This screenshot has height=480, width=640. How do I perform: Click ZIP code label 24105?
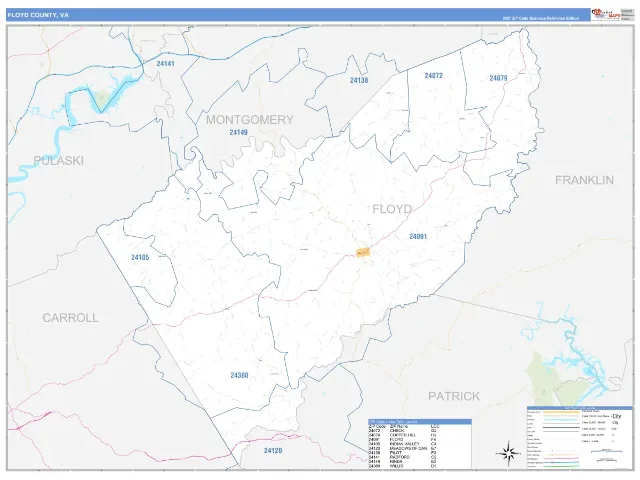140,258
